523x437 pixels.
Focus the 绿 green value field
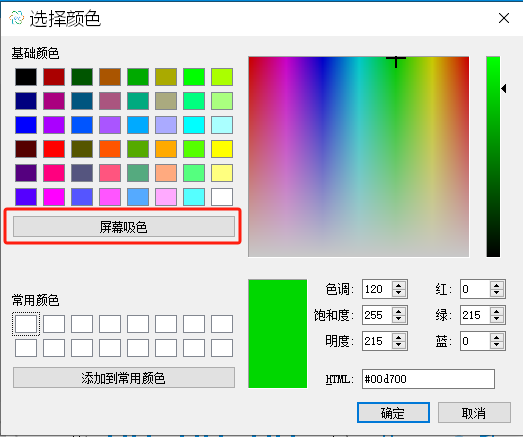(475, 315)
